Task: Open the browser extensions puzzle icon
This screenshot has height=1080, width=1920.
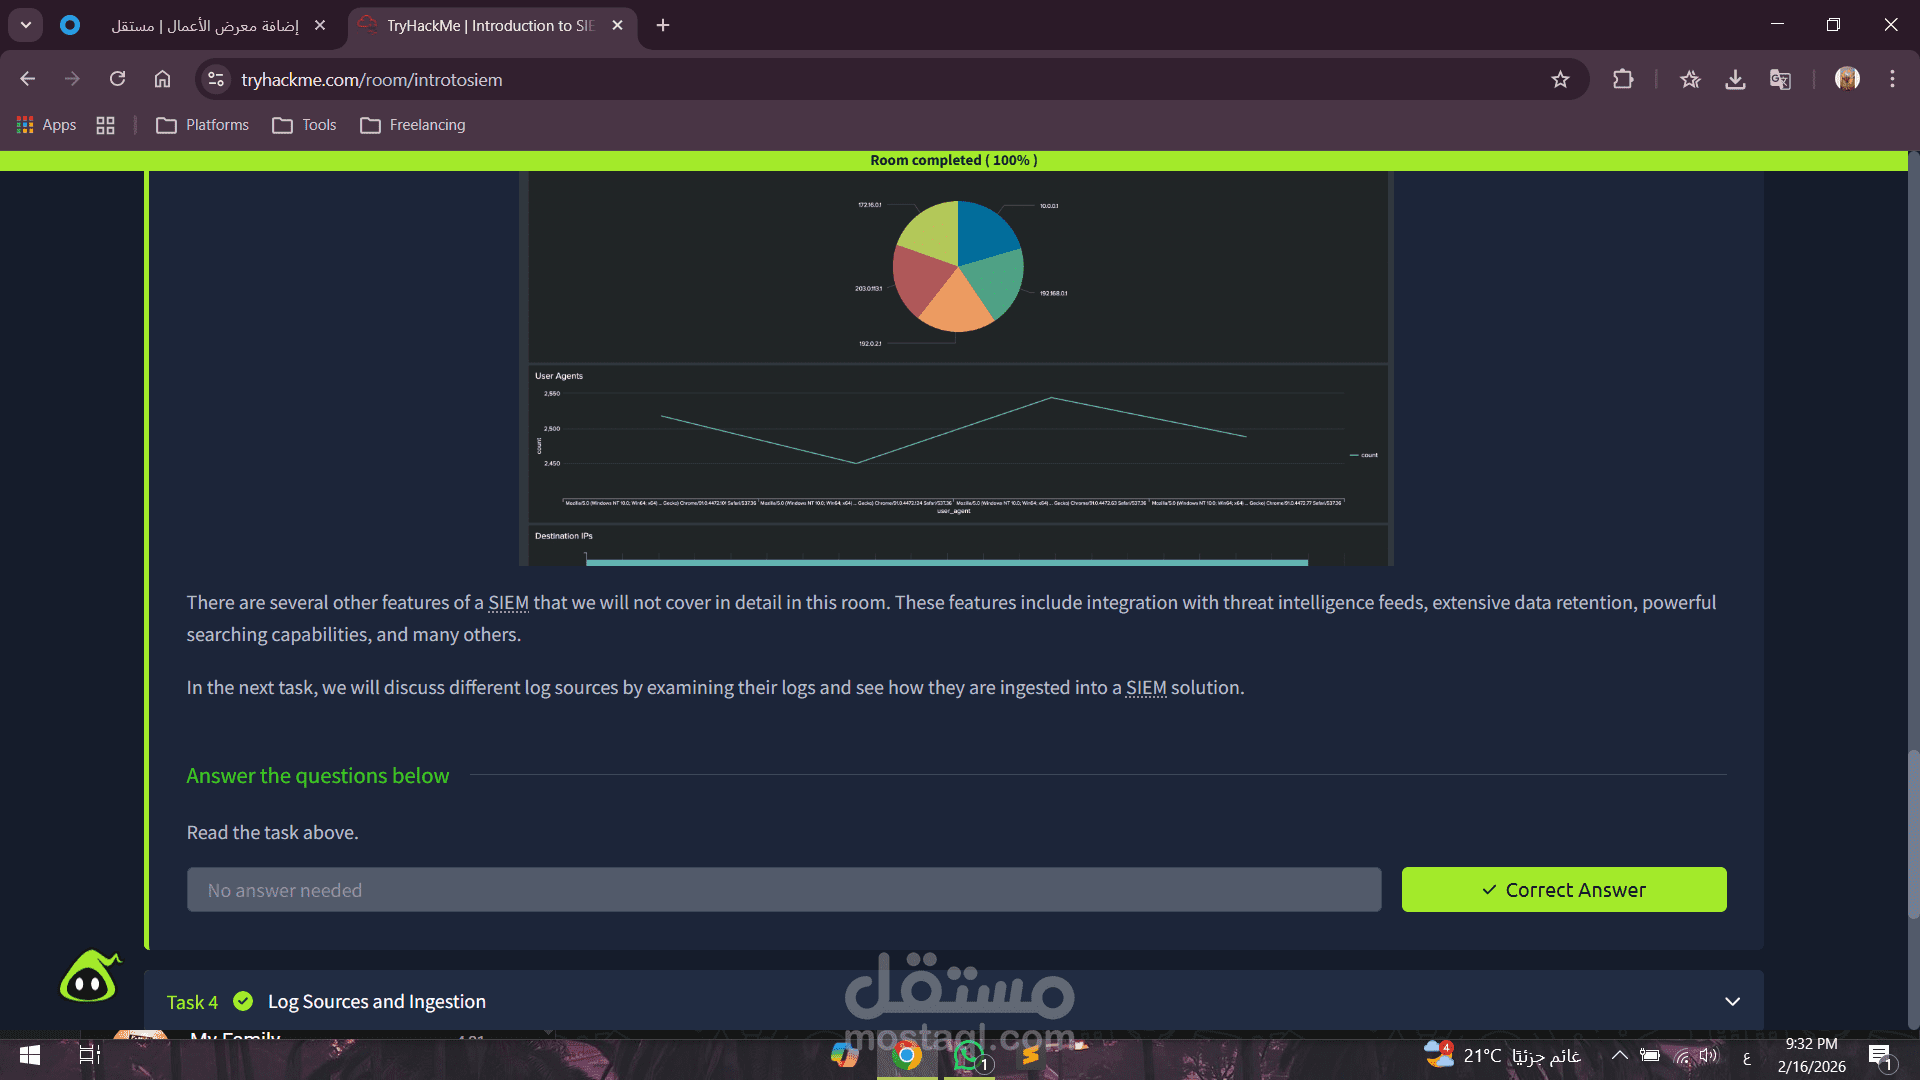Action: tap(1623, 80)
